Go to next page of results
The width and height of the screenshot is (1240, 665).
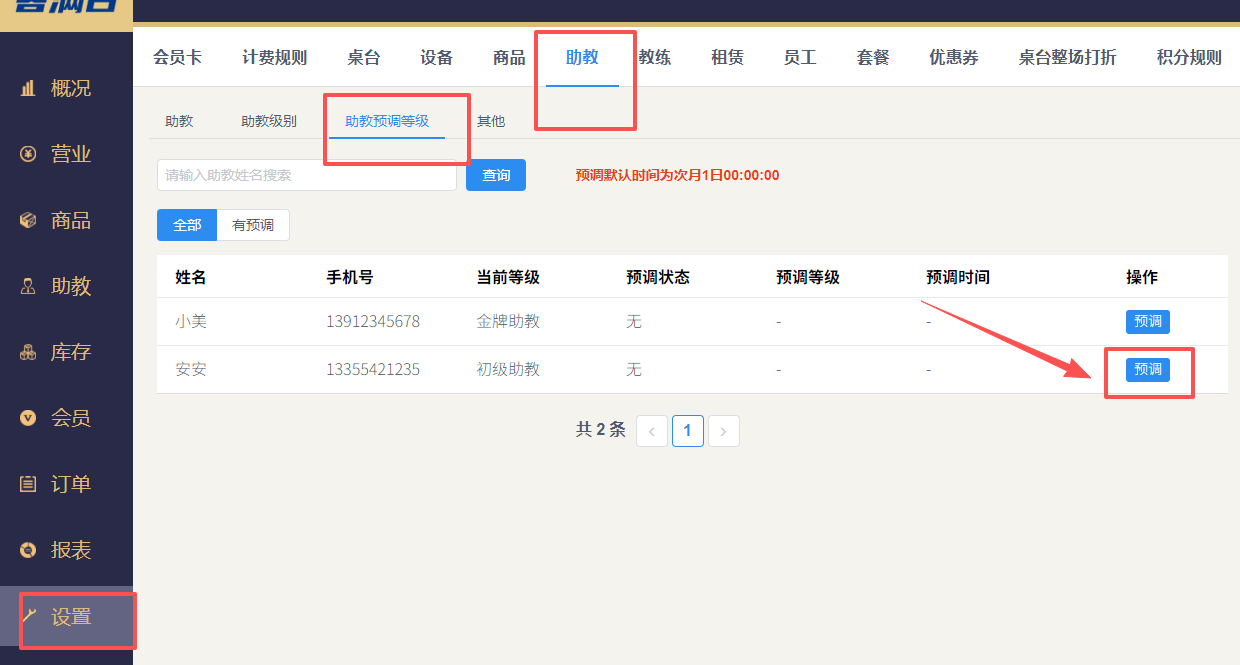(x=723, y=430)
